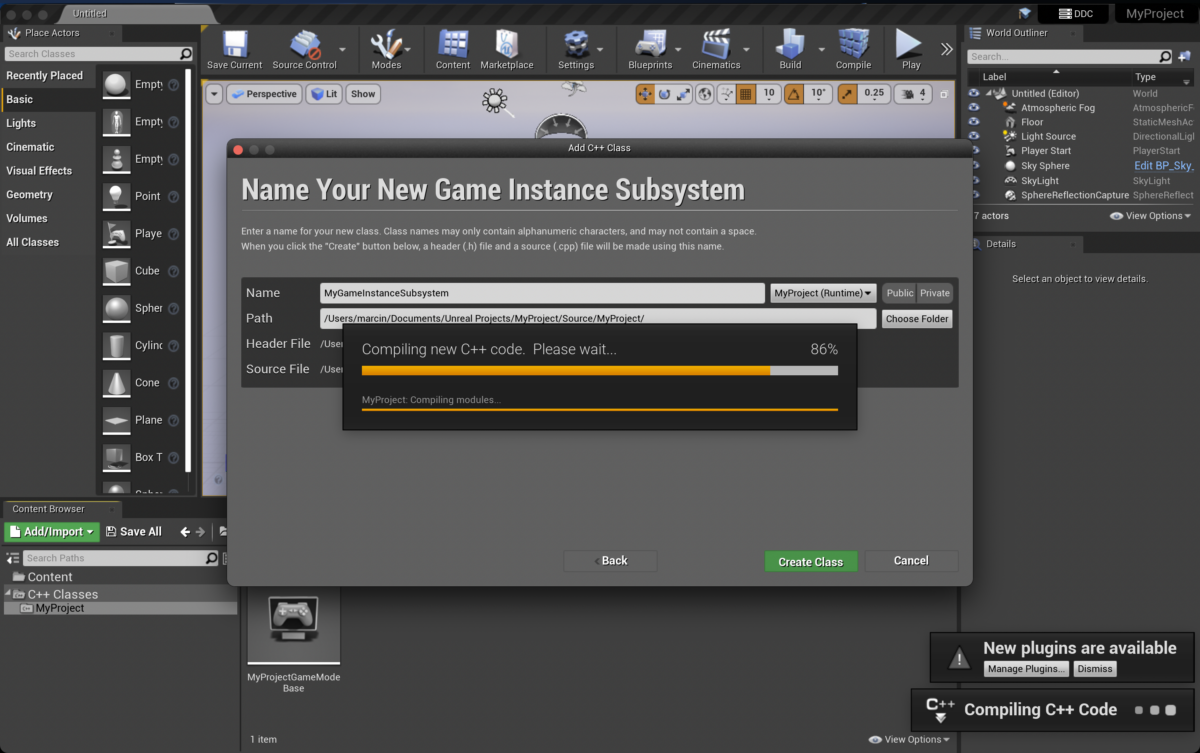This screenshot has width=1200, height=753.
Task: Click the Build toolbar icon
Action: (790, 50)
